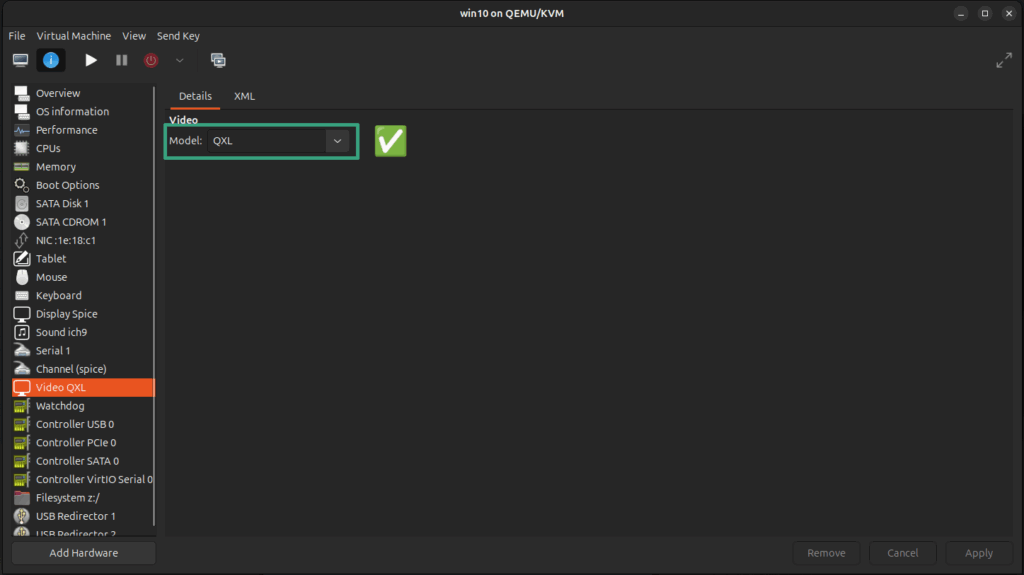
Task: Open the View menu
Action: [x=134, y=36]
